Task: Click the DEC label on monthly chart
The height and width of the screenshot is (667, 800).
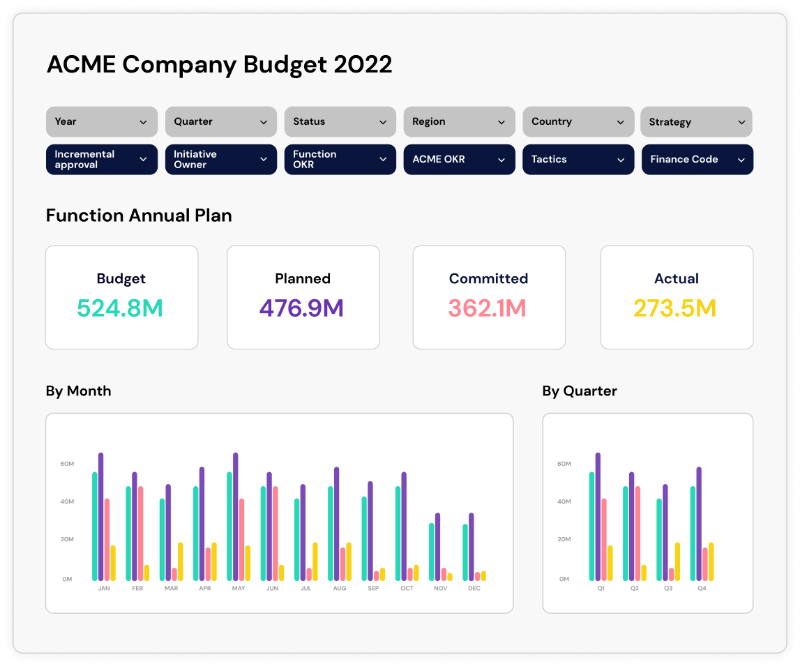Action: (x=474, y=588)
